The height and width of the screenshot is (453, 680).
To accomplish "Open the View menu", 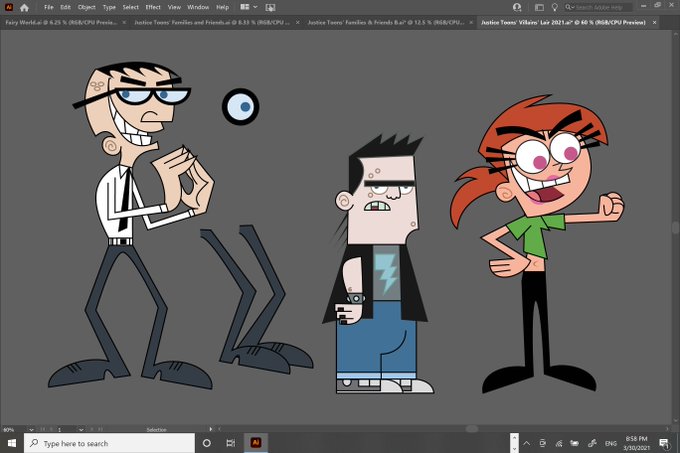I will click(x=174, y=7).
